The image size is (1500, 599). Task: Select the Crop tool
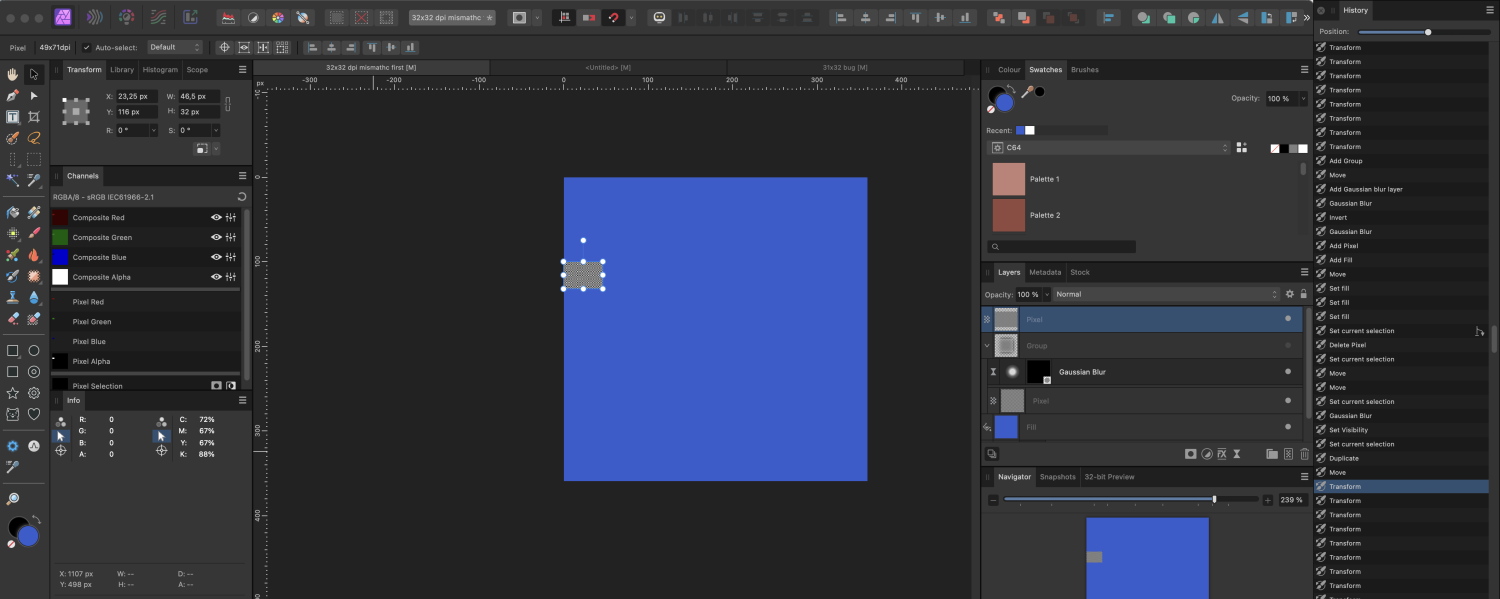click(34, 116)
